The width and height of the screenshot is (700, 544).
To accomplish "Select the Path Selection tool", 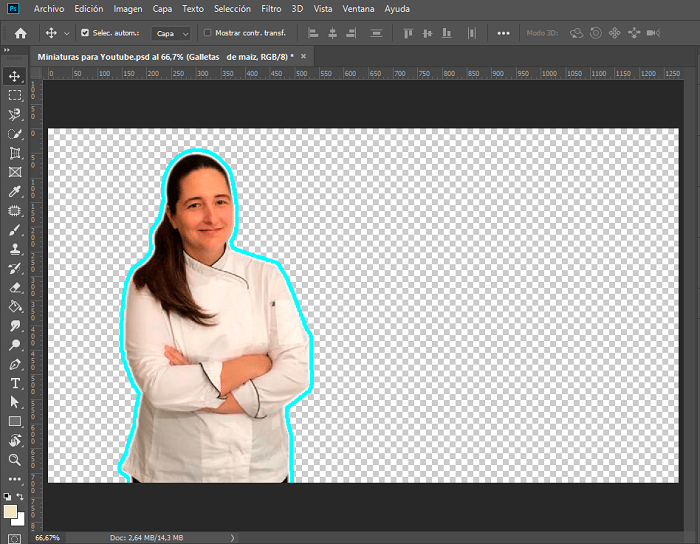I will [x=15, y=403].
